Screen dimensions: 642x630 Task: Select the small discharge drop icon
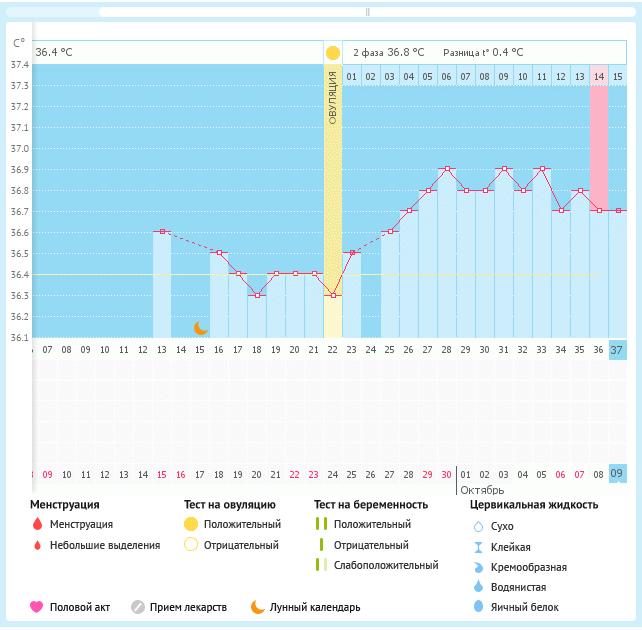pos(37,545)
